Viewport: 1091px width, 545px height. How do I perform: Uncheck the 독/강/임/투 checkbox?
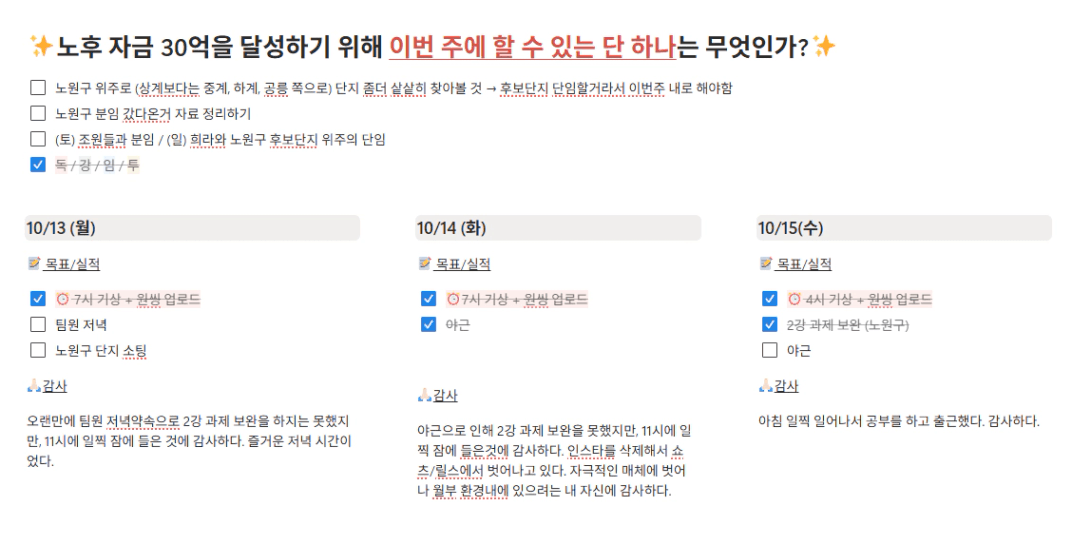[x=38, y=165]
